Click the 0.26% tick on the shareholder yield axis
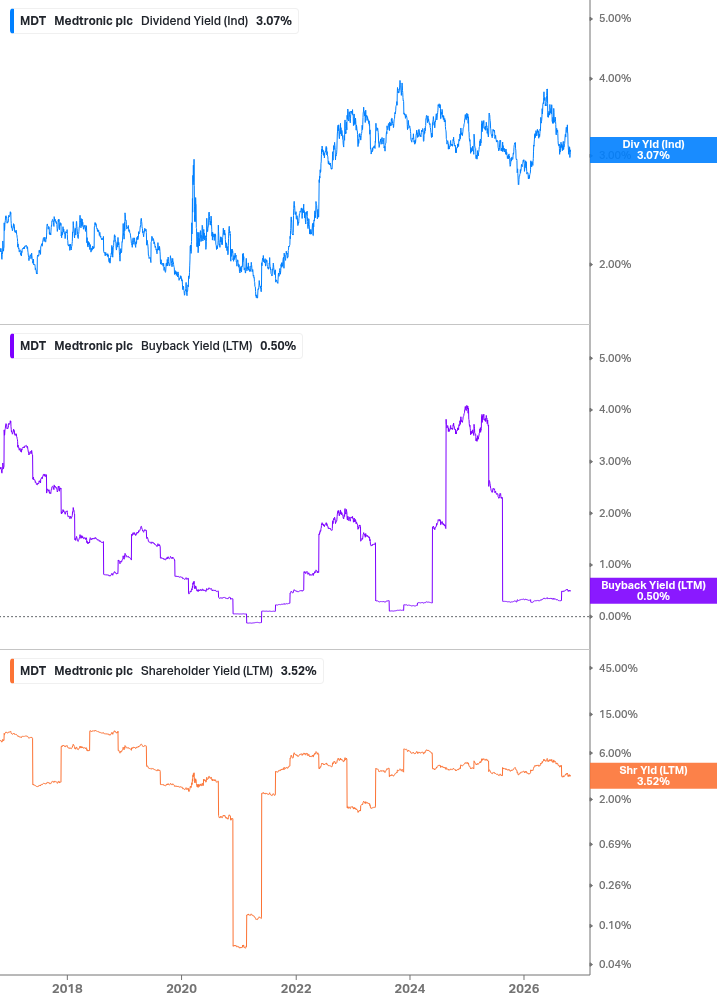Viewport: 717px width, 1005px height. (x=615, y=885)
